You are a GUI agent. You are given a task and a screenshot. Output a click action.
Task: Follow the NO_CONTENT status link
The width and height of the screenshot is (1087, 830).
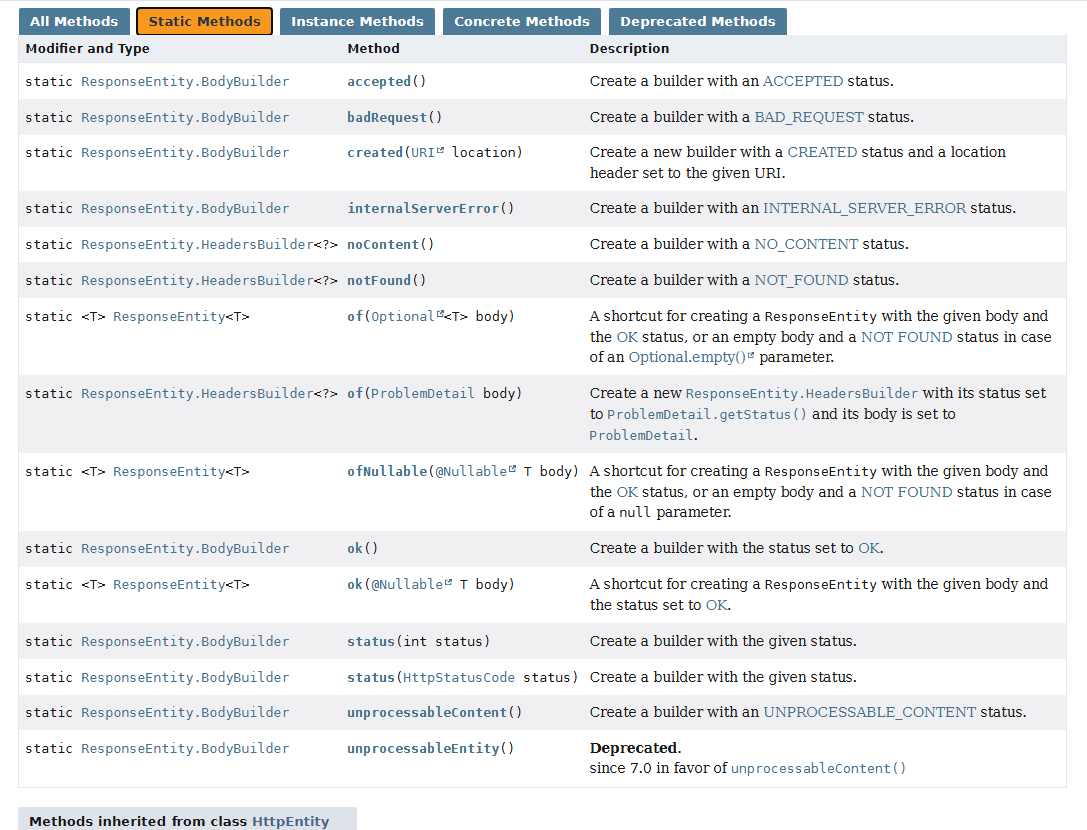tap(806, 245)
